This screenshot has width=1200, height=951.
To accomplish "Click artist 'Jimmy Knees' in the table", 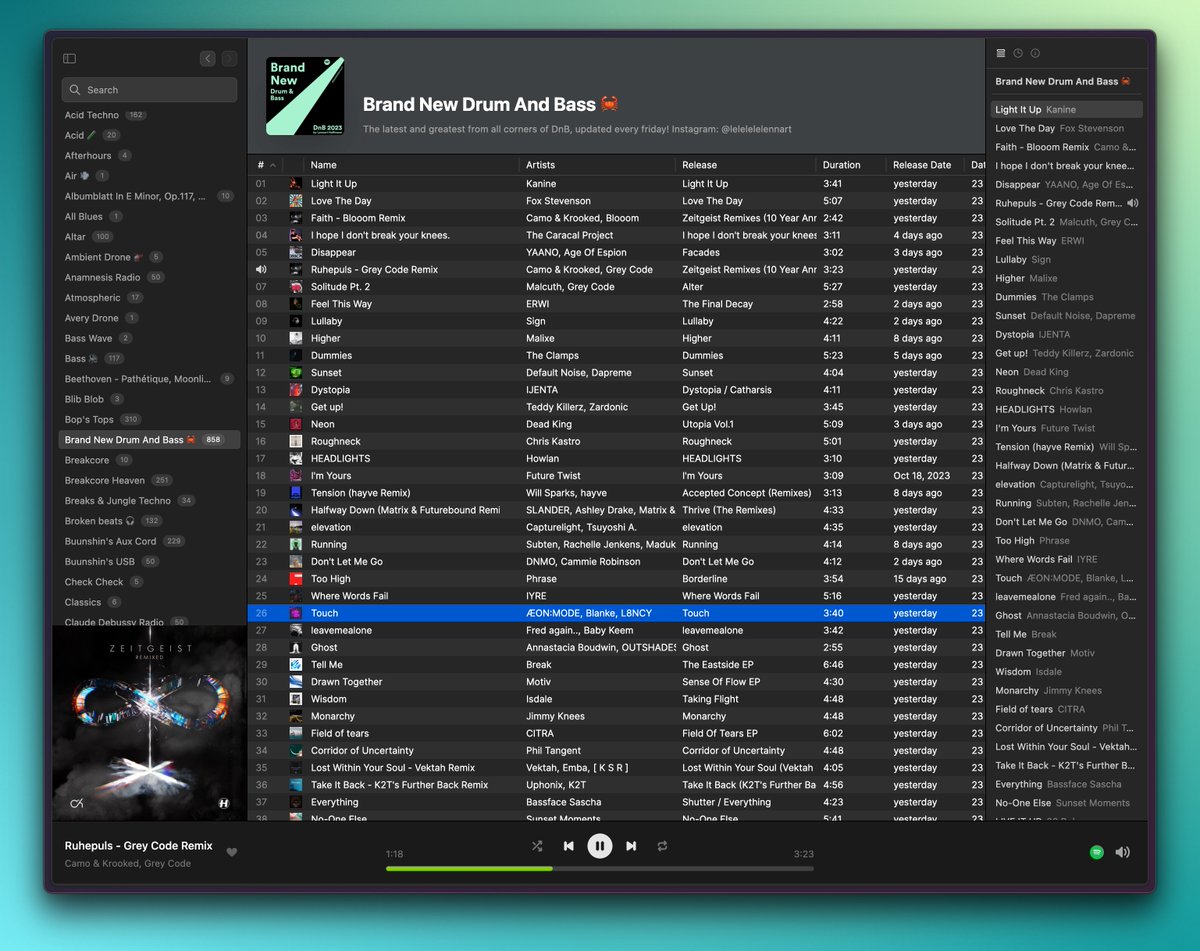I will point(554,716).
